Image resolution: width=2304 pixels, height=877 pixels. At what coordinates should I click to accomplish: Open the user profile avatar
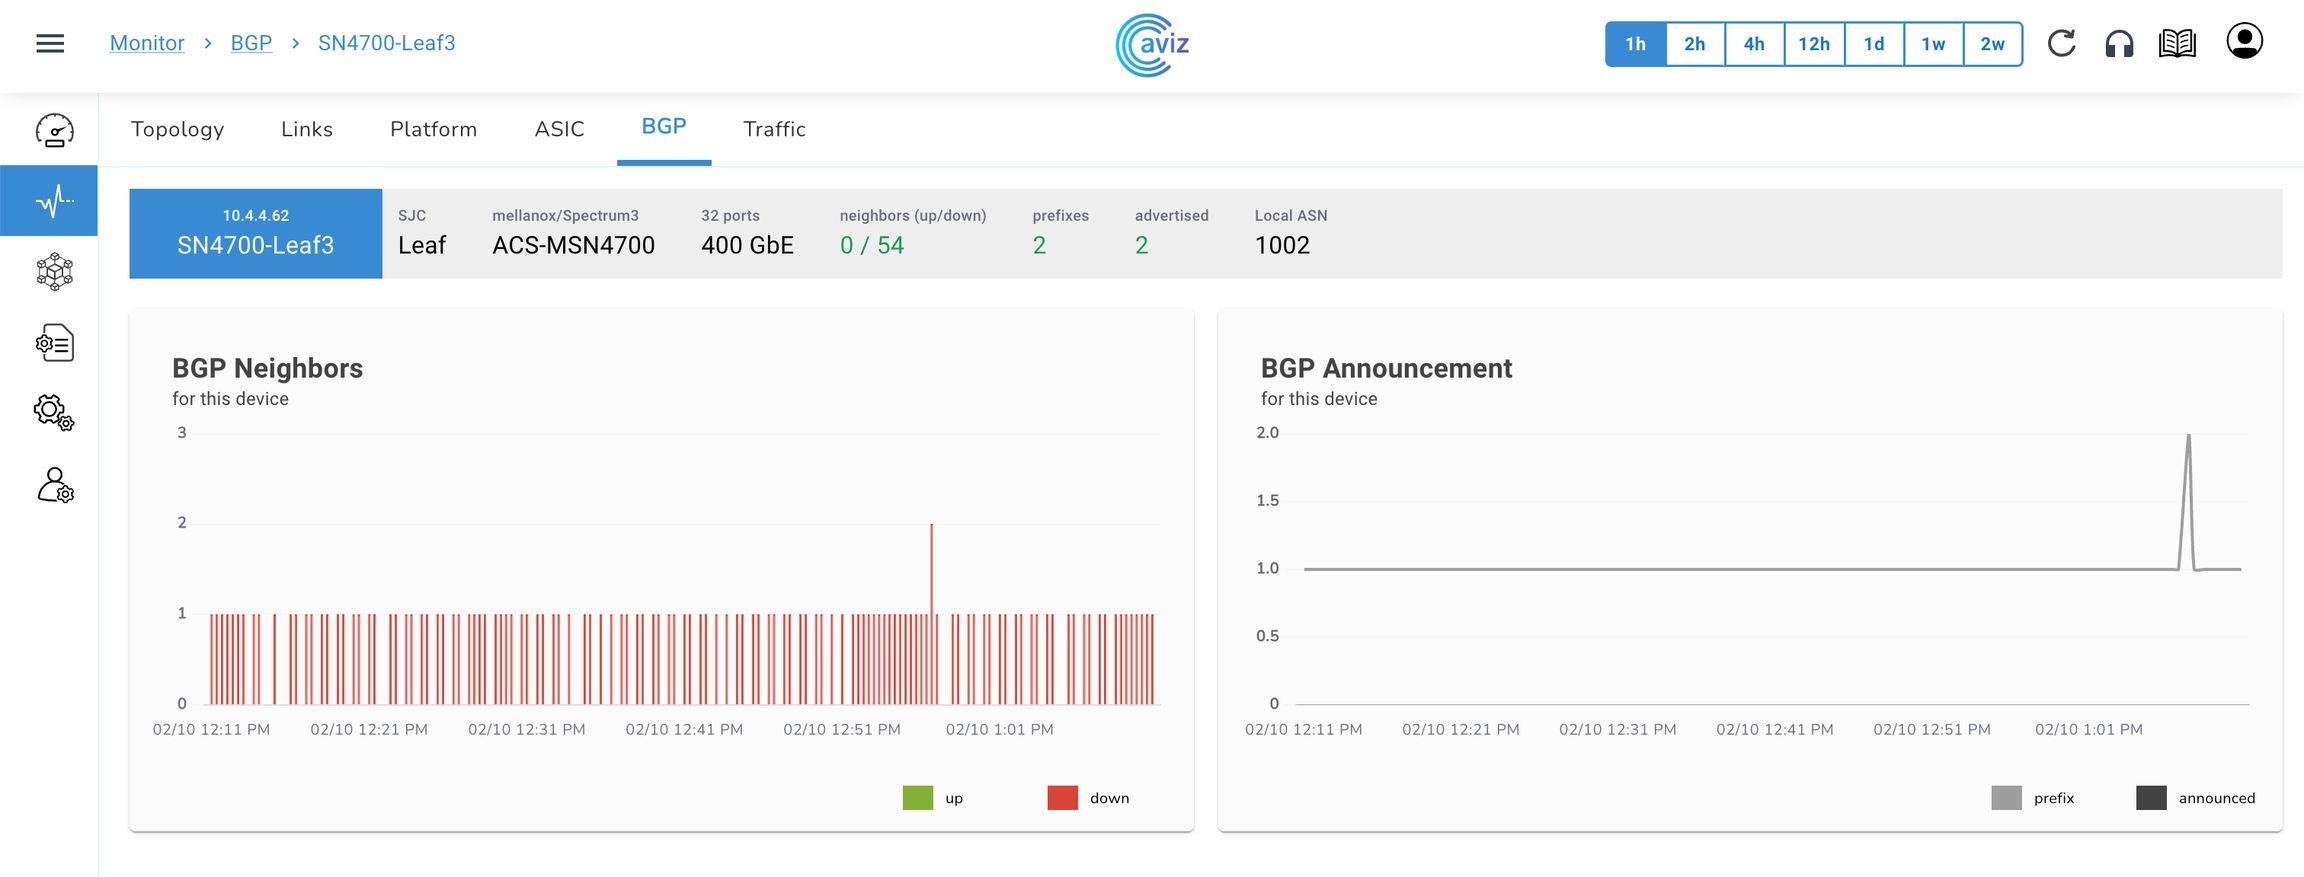tap(2244, 42)
